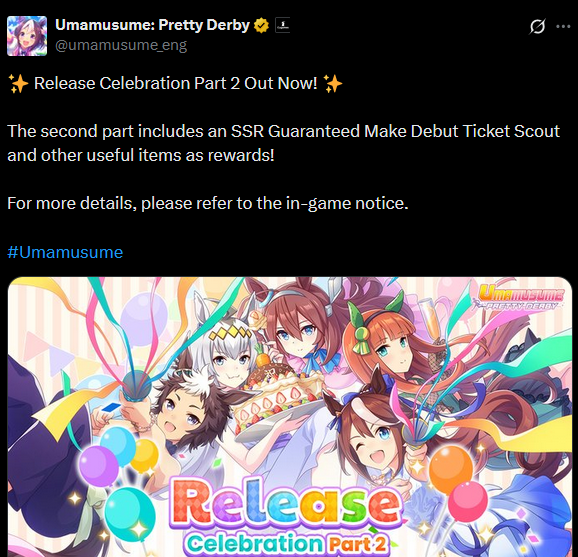Image resolution: width=578 pixels, height=557 pixels.
Task: Click the colorful Release title in banner
Action: click(x=286, y=503)
